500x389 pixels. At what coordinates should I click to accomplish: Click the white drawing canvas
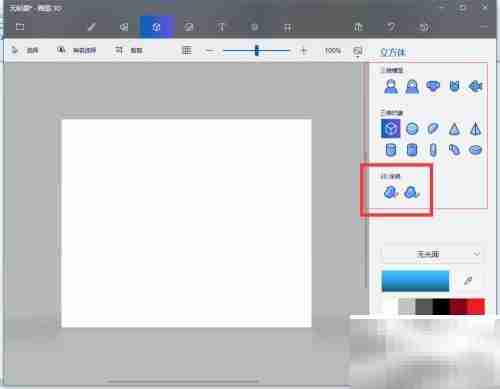click(x=187, y=223)
